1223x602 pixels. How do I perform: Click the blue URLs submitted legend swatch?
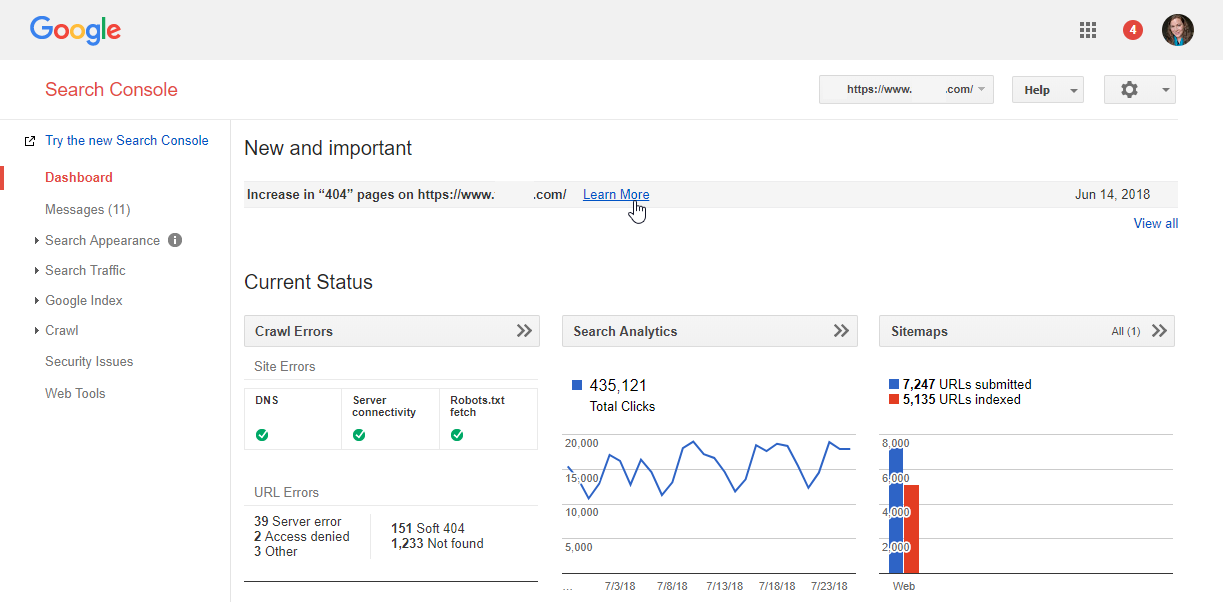click(895, 384)
